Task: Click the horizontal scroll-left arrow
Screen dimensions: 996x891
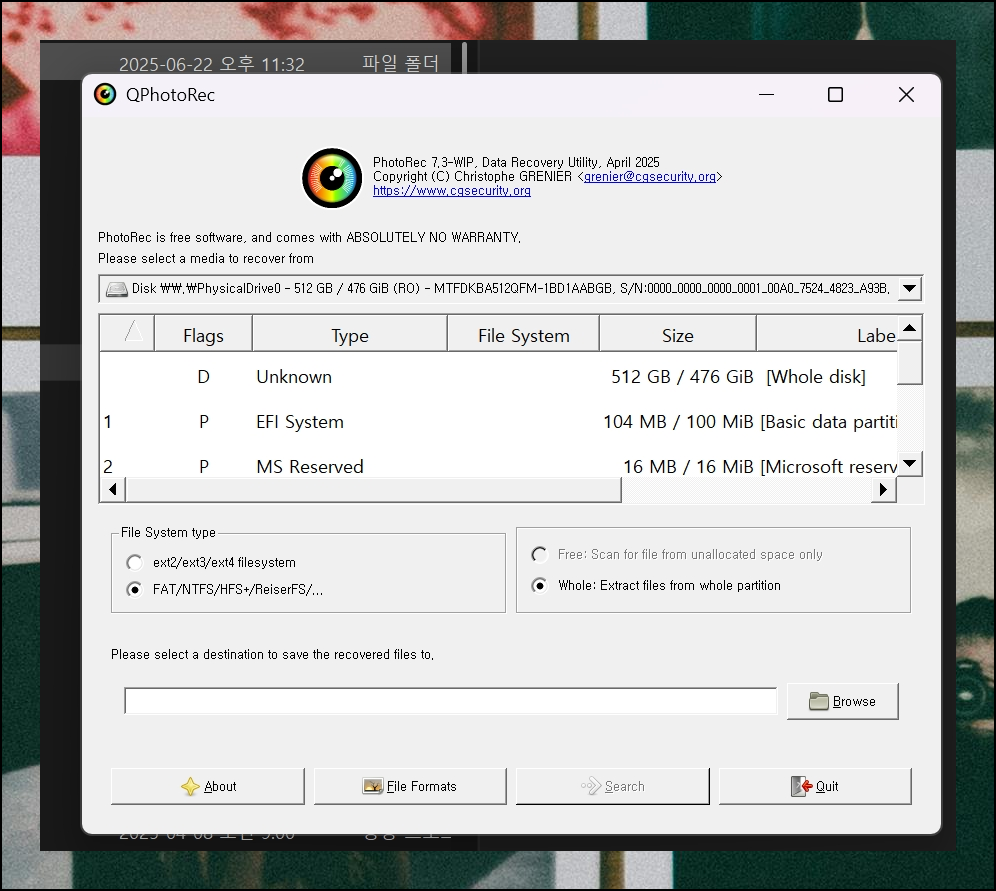Action: point(113,490)
